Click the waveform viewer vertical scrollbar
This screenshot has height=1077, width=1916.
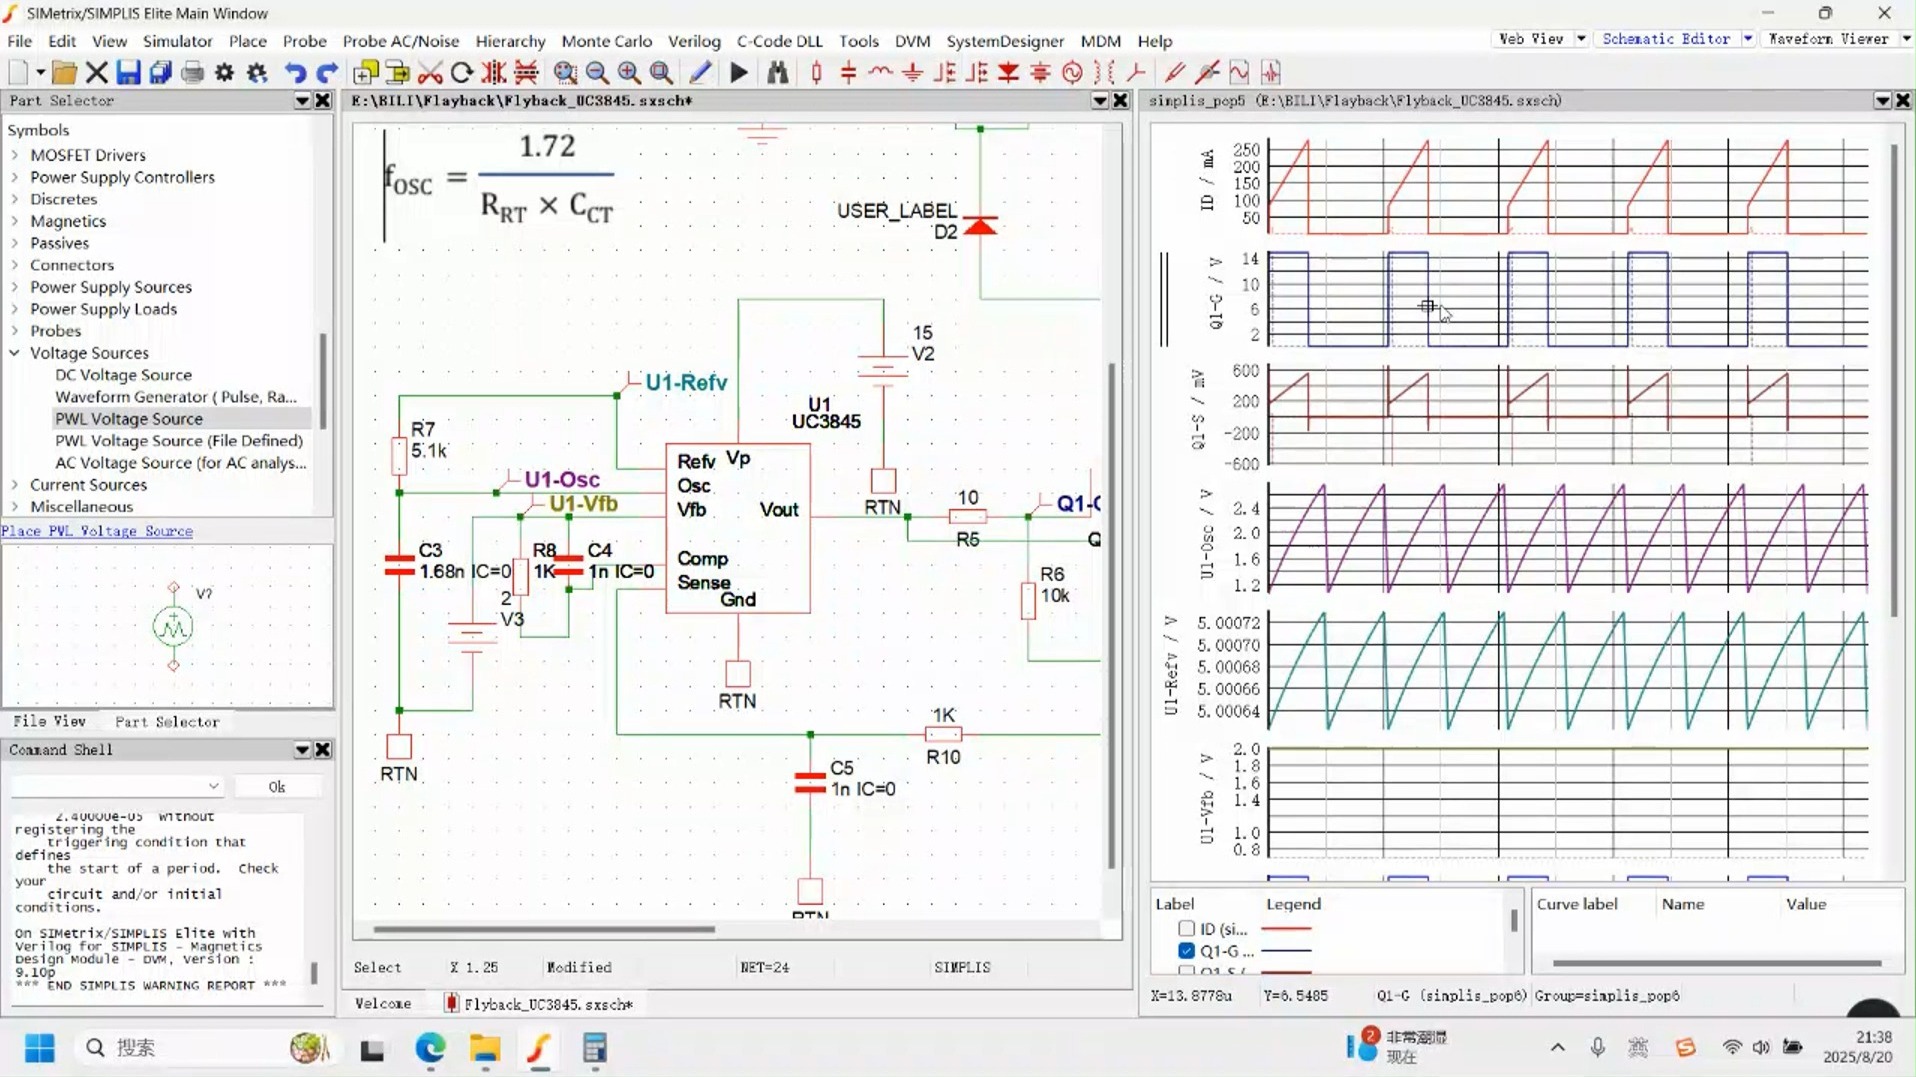[x=1893, y=380]
